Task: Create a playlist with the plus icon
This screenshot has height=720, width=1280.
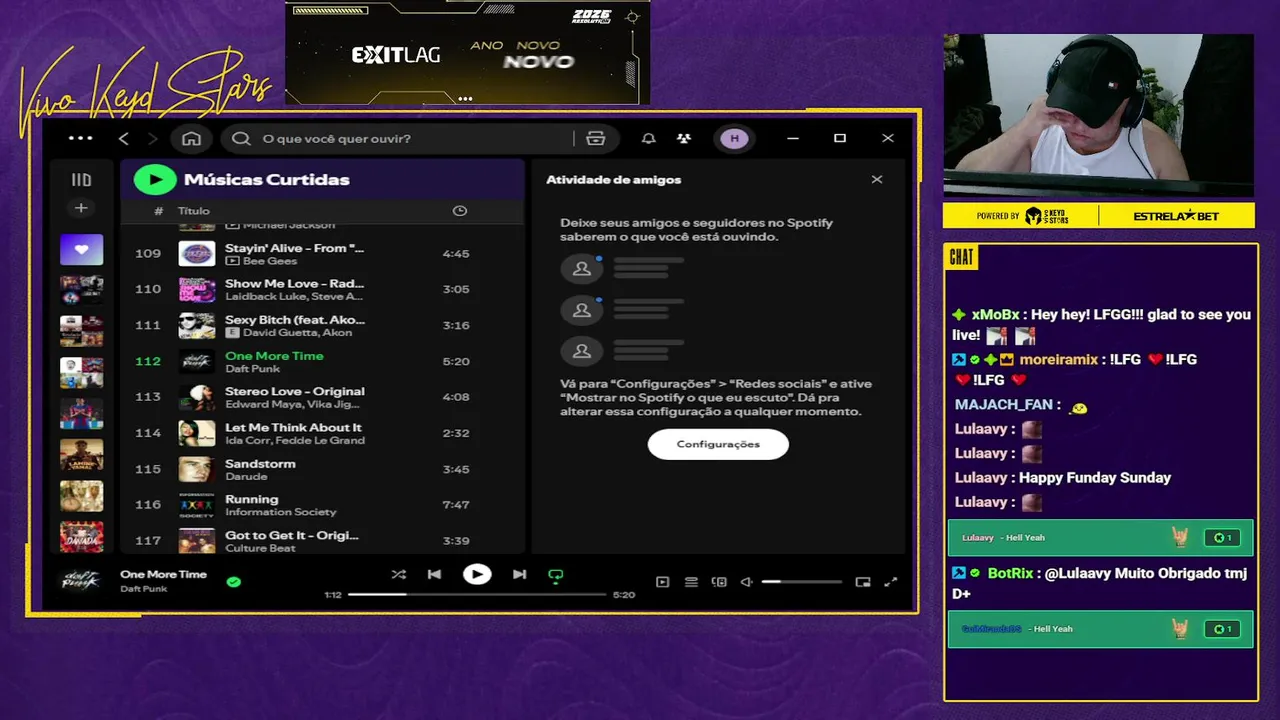Action: tap(82, 208)
